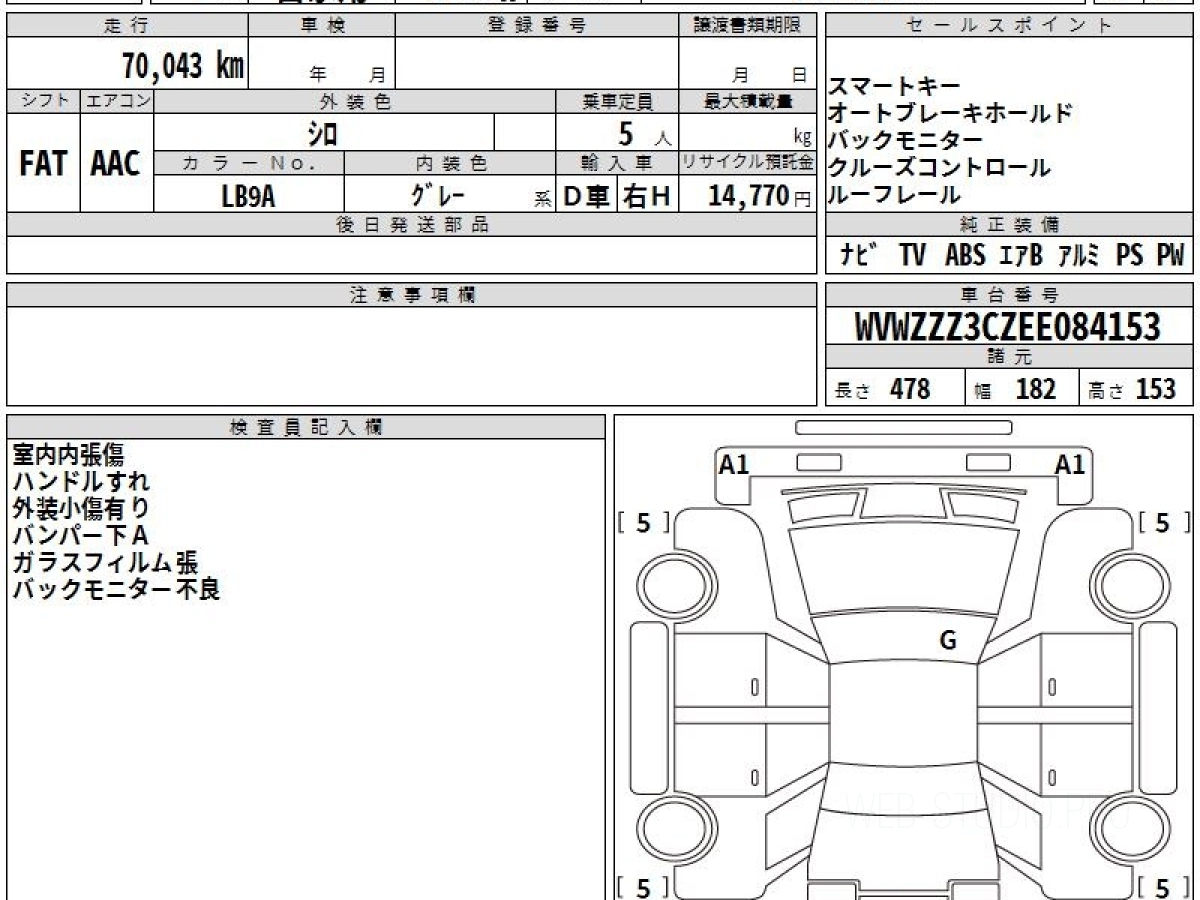Click the exterior color value シロ
The image size is (1200, 900).
click(322, 132)
